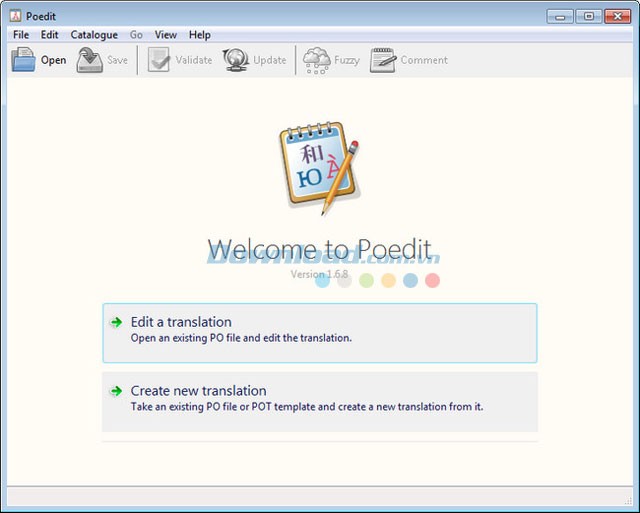Viewport: 640px width, 513px height.
Task: Select the "Create new translation" option text
Action: coord(198,391)
